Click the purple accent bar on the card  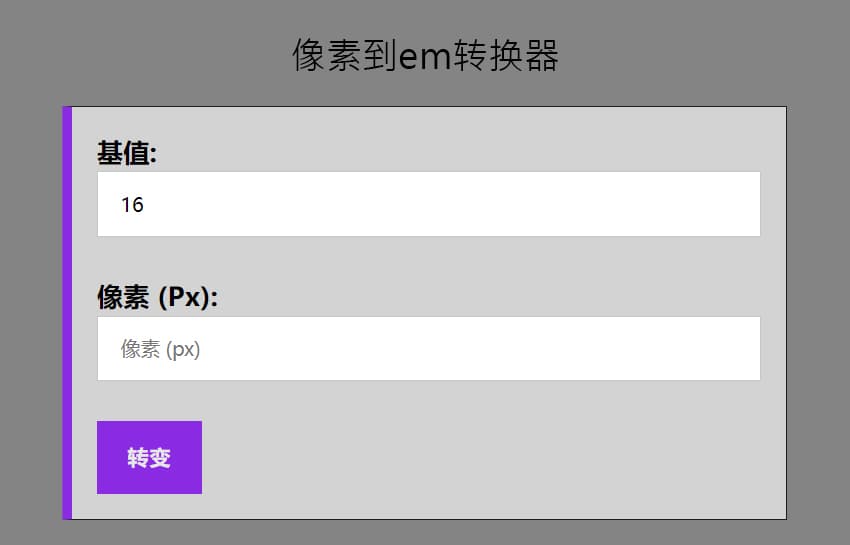pos(67,313)
